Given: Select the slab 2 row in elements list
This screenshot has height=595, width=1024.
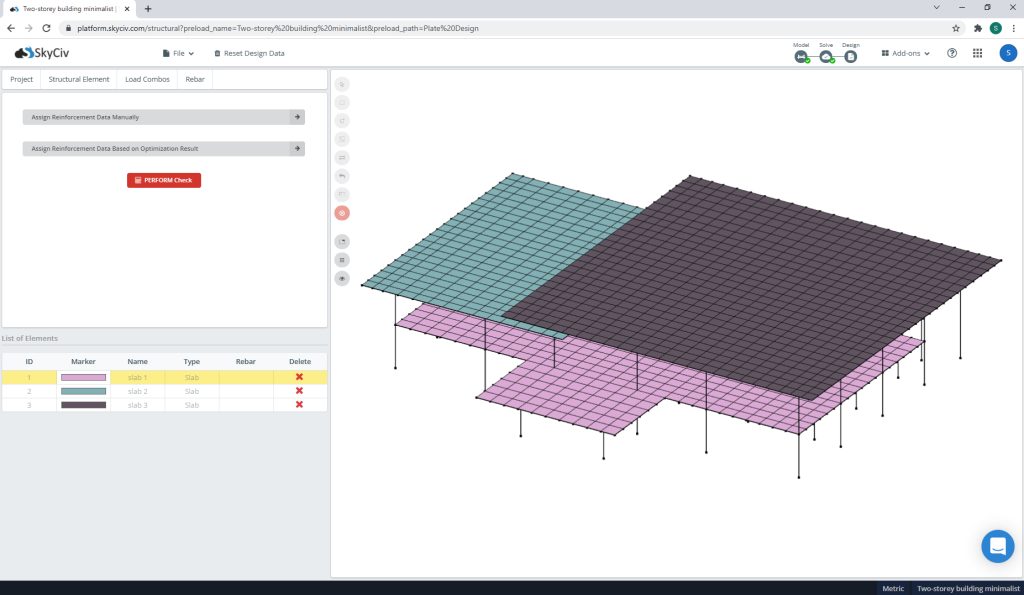Looking at the screenshot, I should (x=138, y=391).
